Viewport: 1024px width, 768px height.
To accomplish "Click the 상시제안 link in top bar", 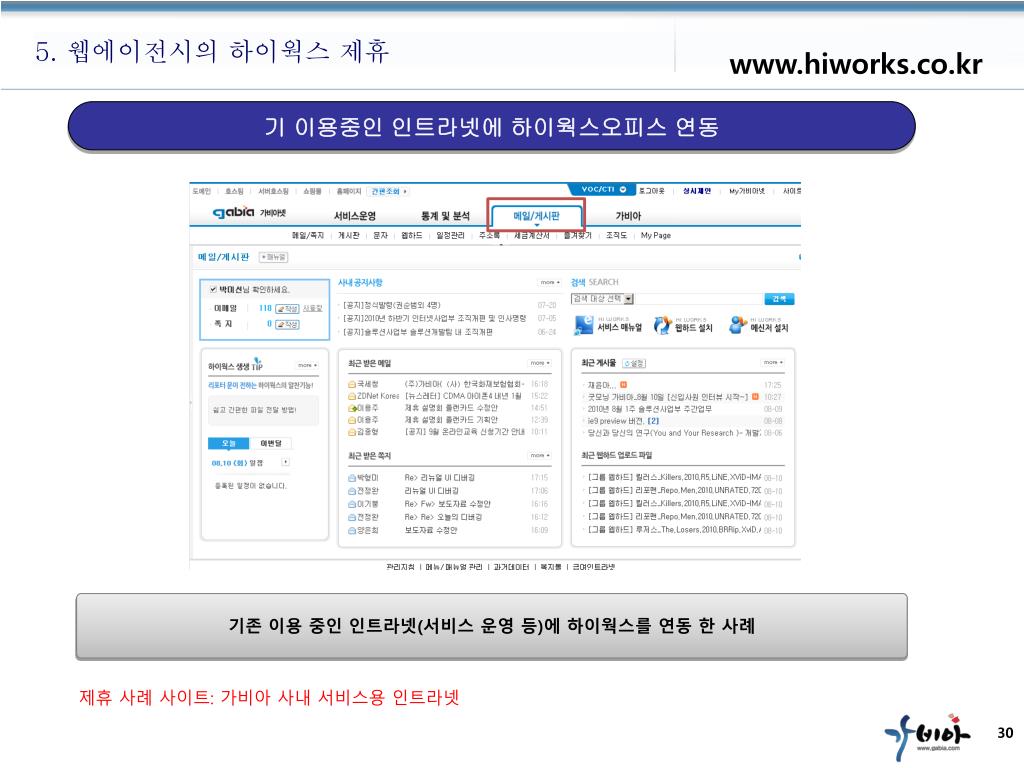I will coord(697,191).
